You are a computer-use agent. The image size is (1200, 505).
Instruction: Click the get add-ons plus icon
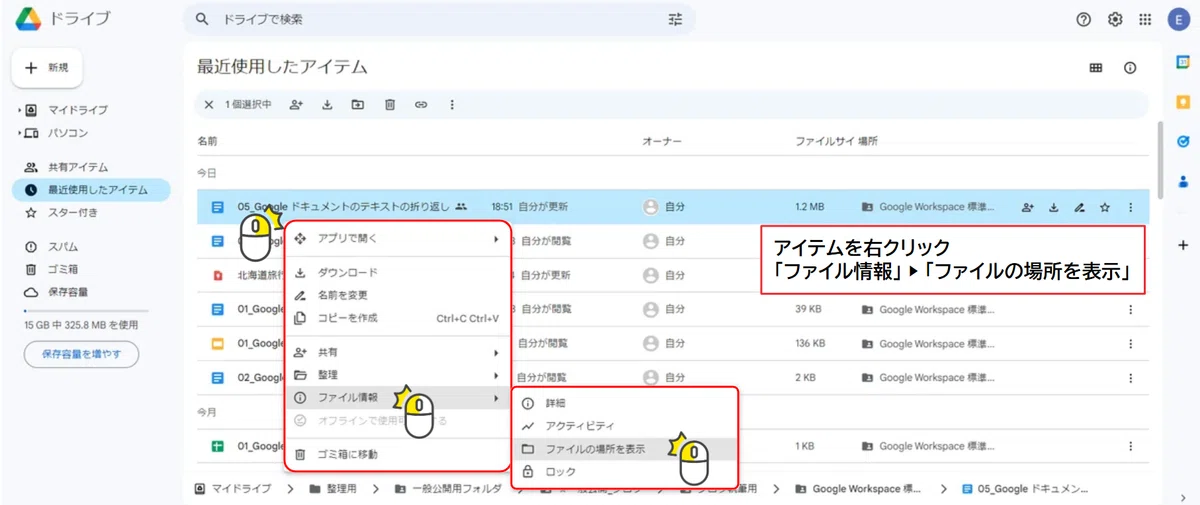coord(1183,244)
